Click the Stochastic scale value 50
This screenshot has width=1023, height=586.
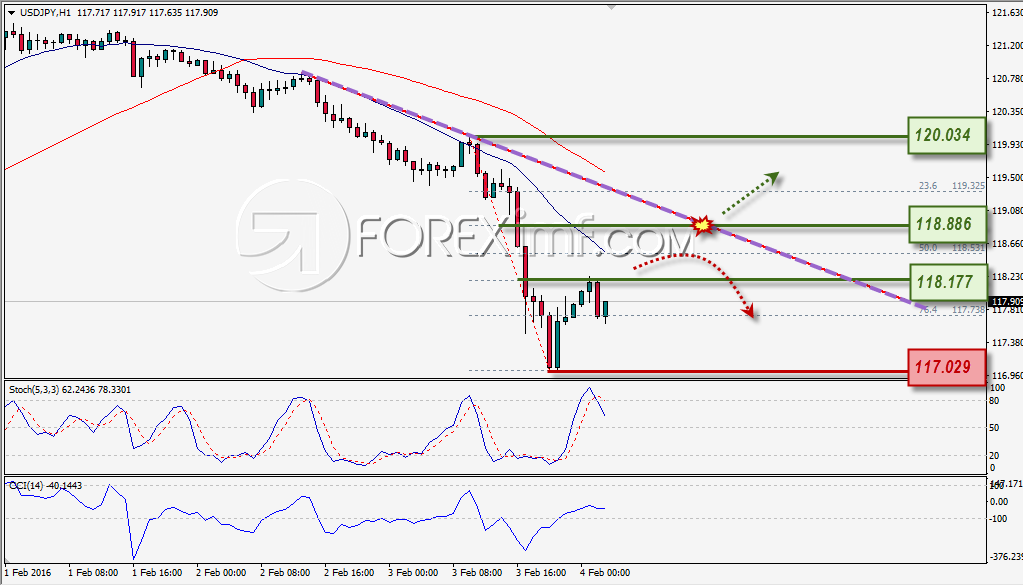(994, 428)
